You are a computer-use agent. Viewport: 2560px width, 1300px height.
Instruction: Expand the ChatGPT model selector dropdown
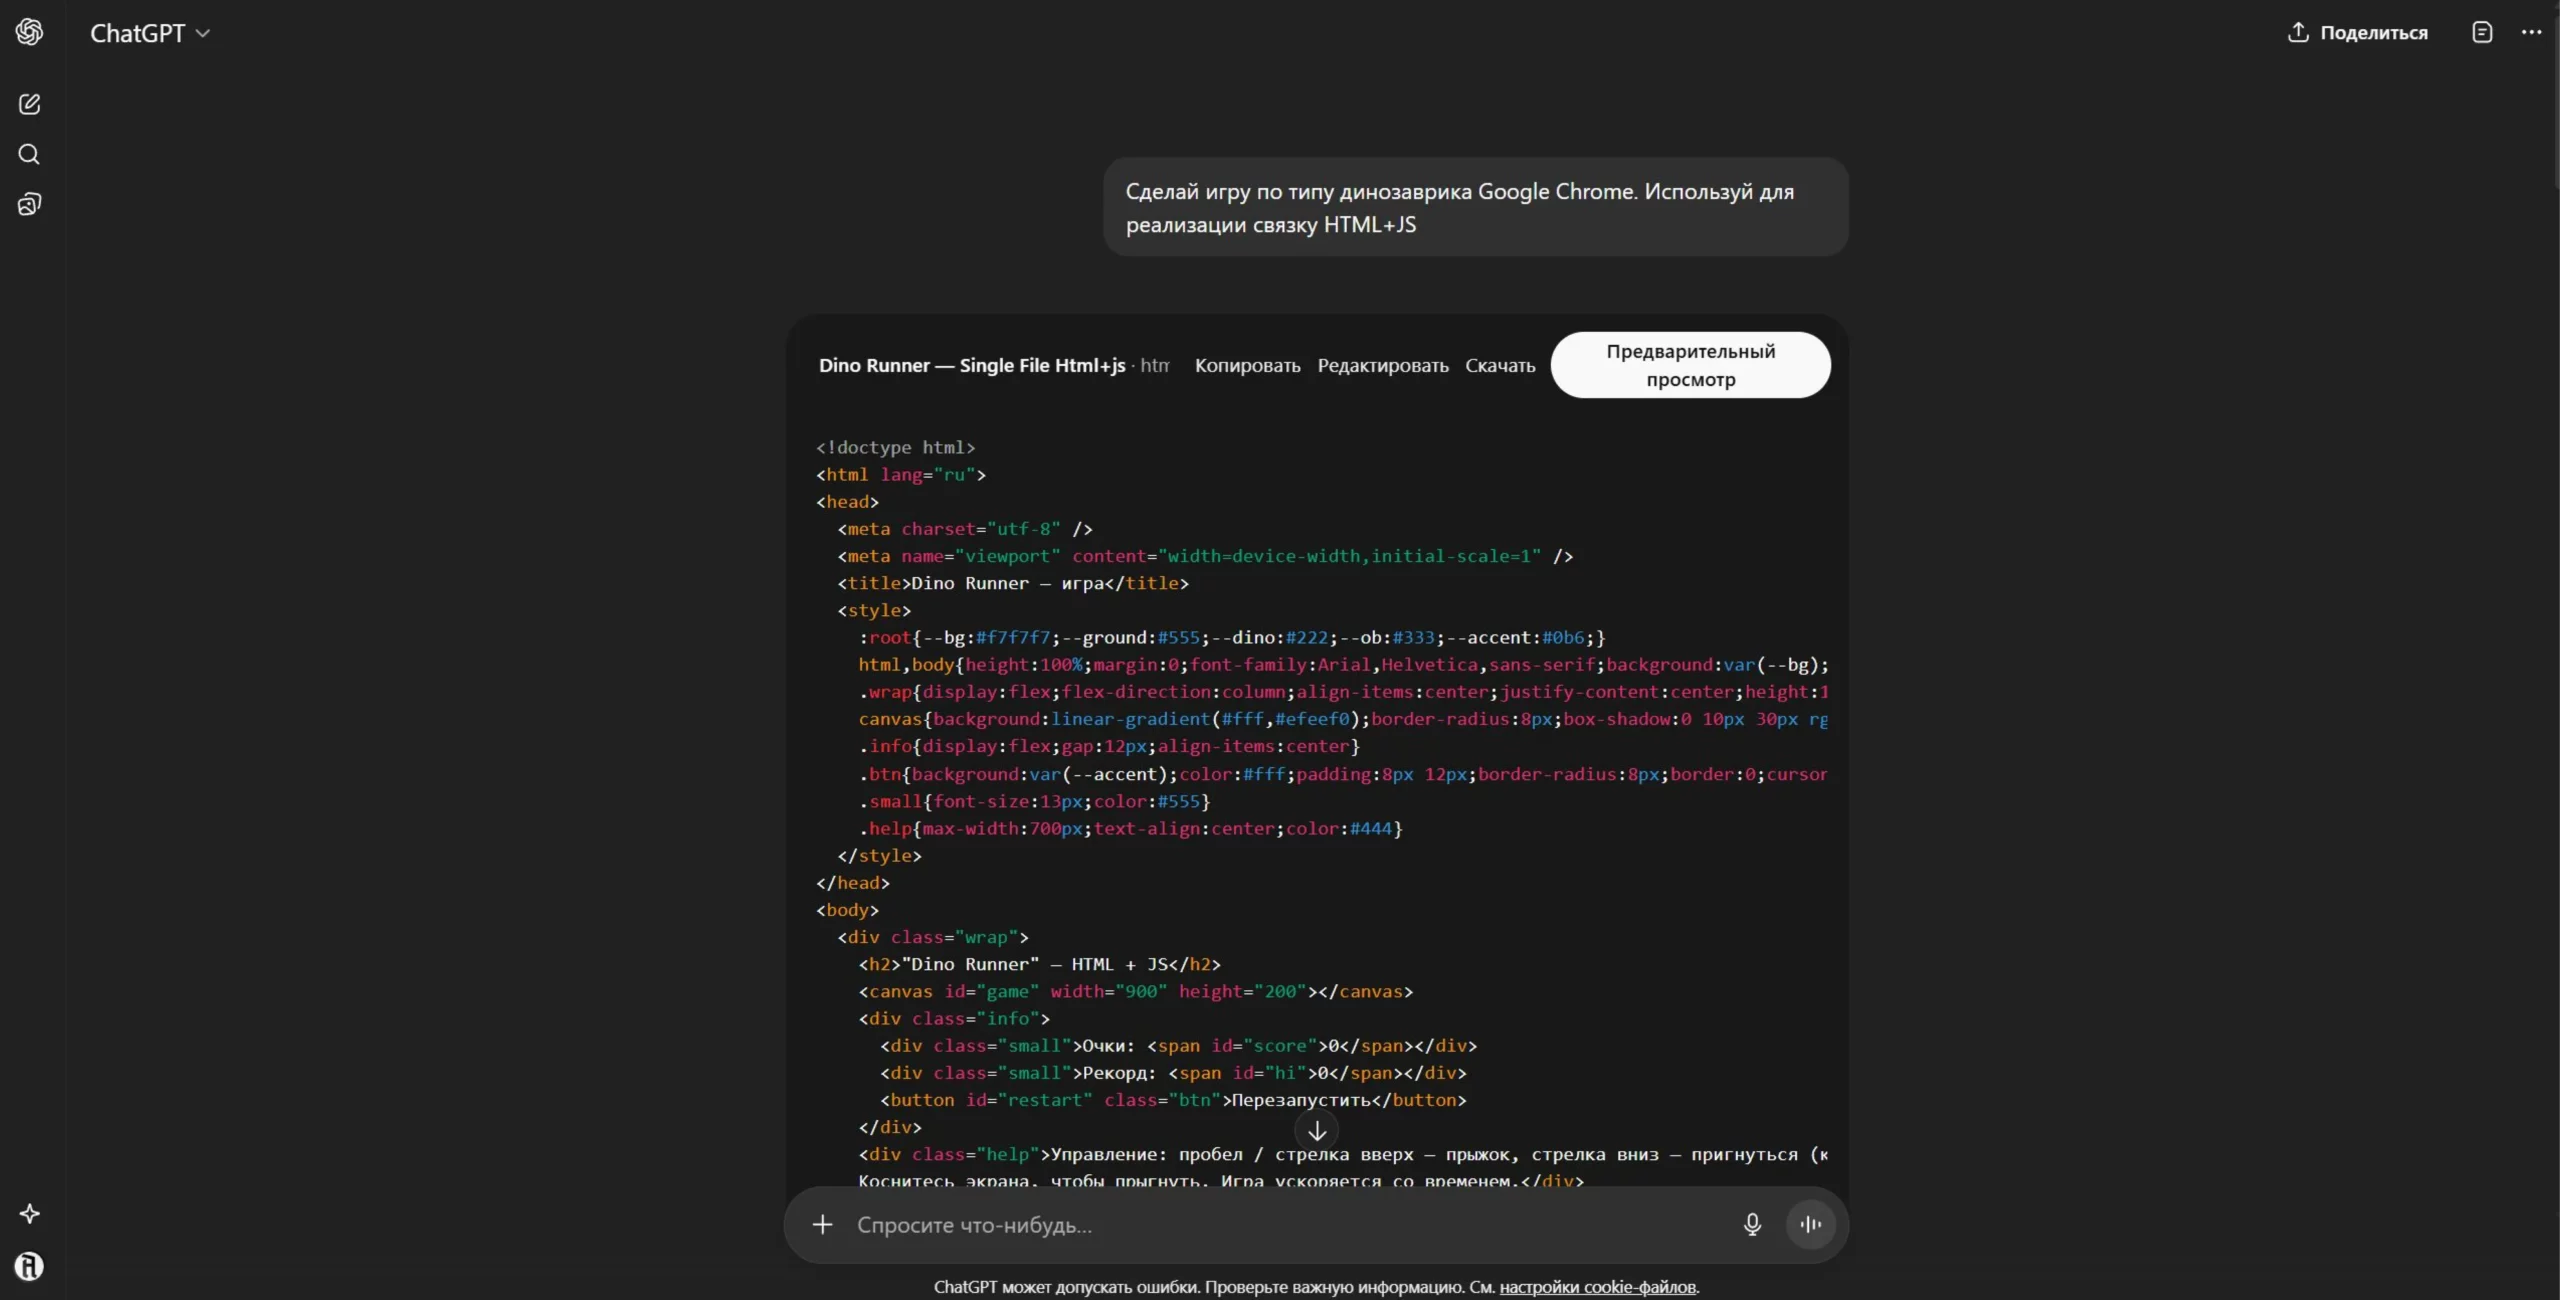click(150, 33)
